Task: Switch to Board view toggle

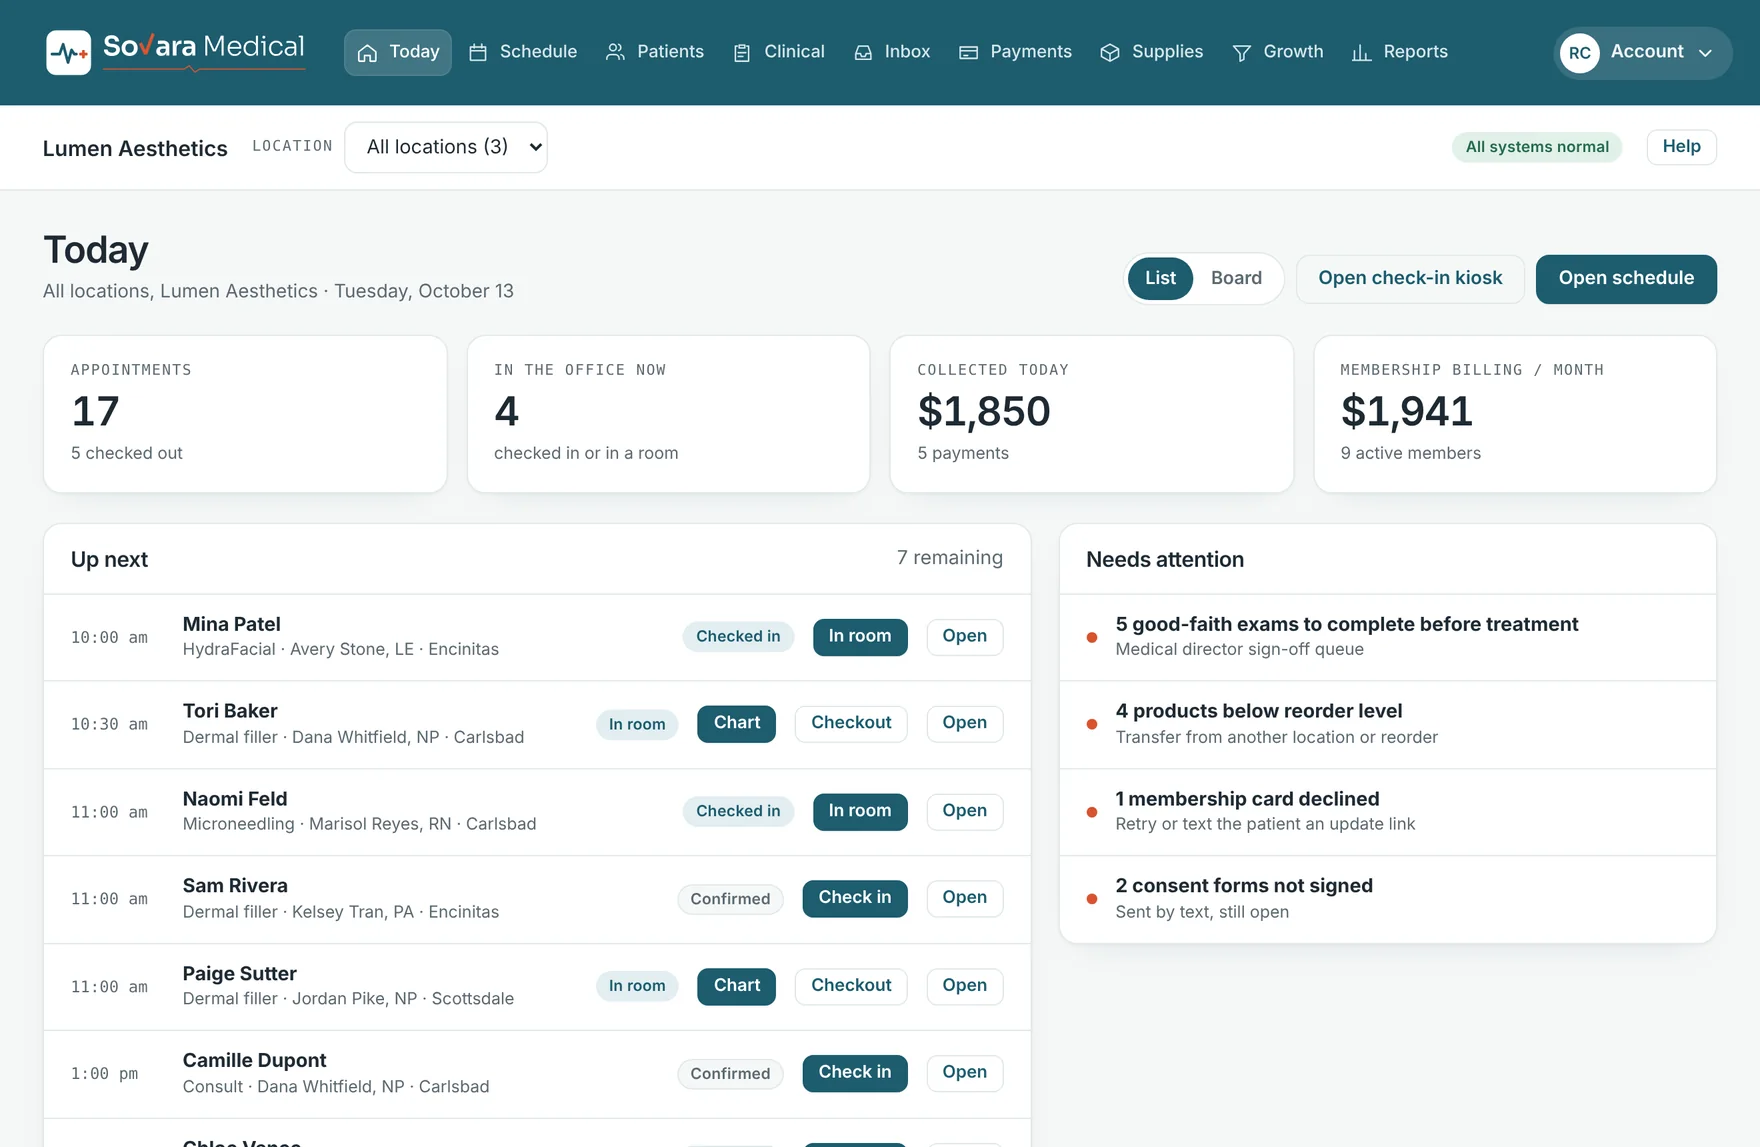Action: (1236, 278)
